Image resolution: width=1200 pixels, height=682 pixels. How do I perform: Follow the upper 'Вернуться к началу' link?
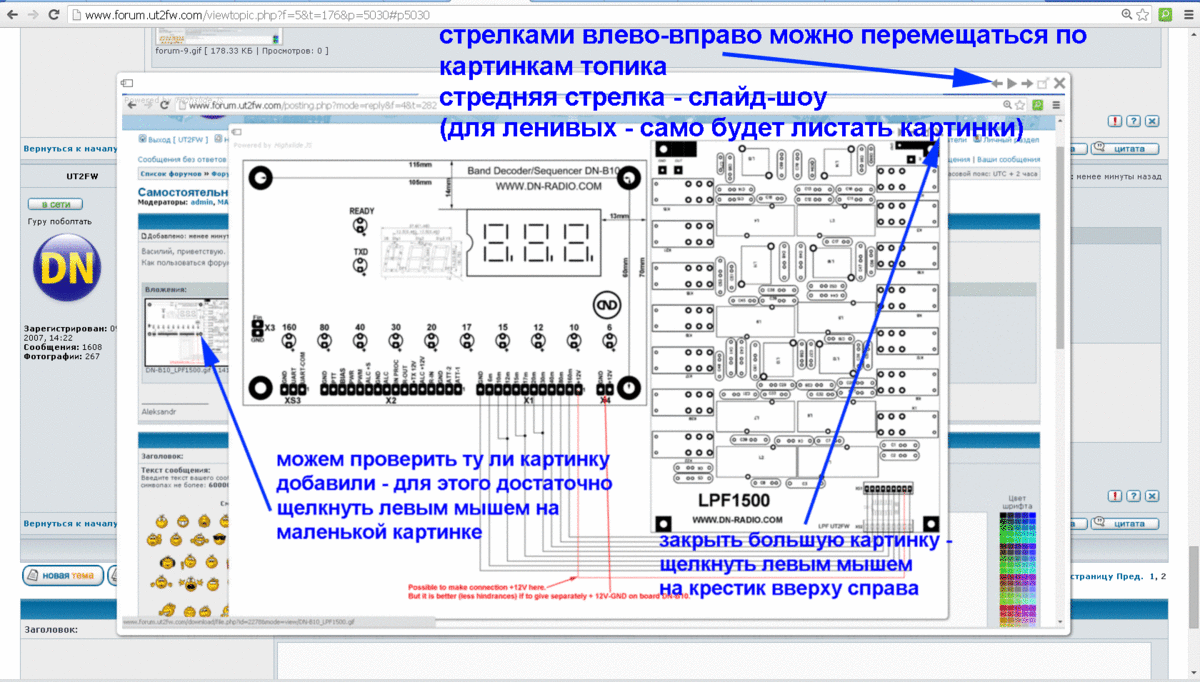coord(70,149)
